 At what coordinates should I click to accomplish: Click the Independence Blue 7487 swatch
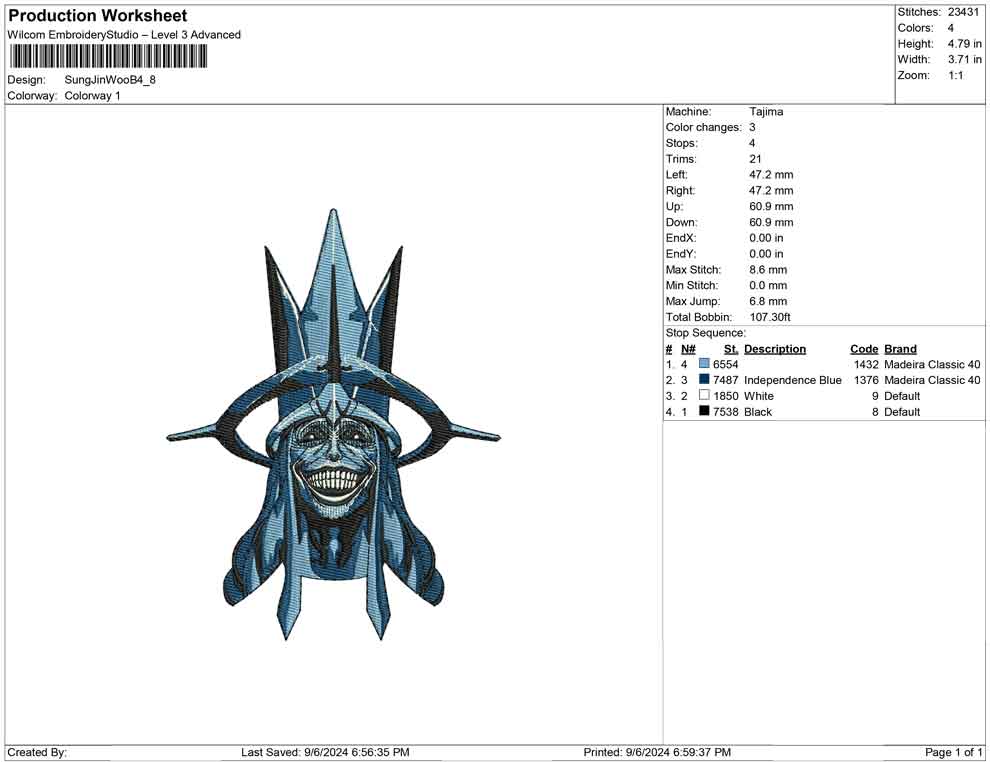[704, 379]
